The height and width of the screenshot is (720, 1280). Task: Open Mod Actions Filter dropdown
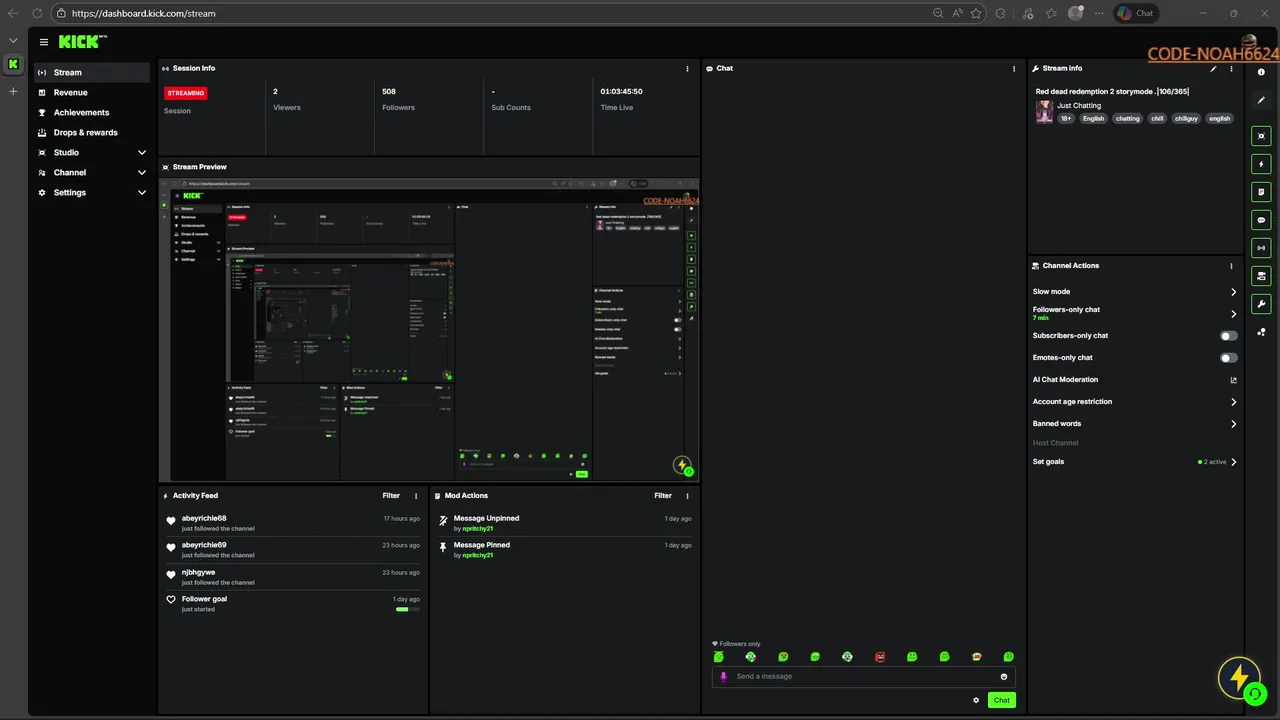click(663, 496)
